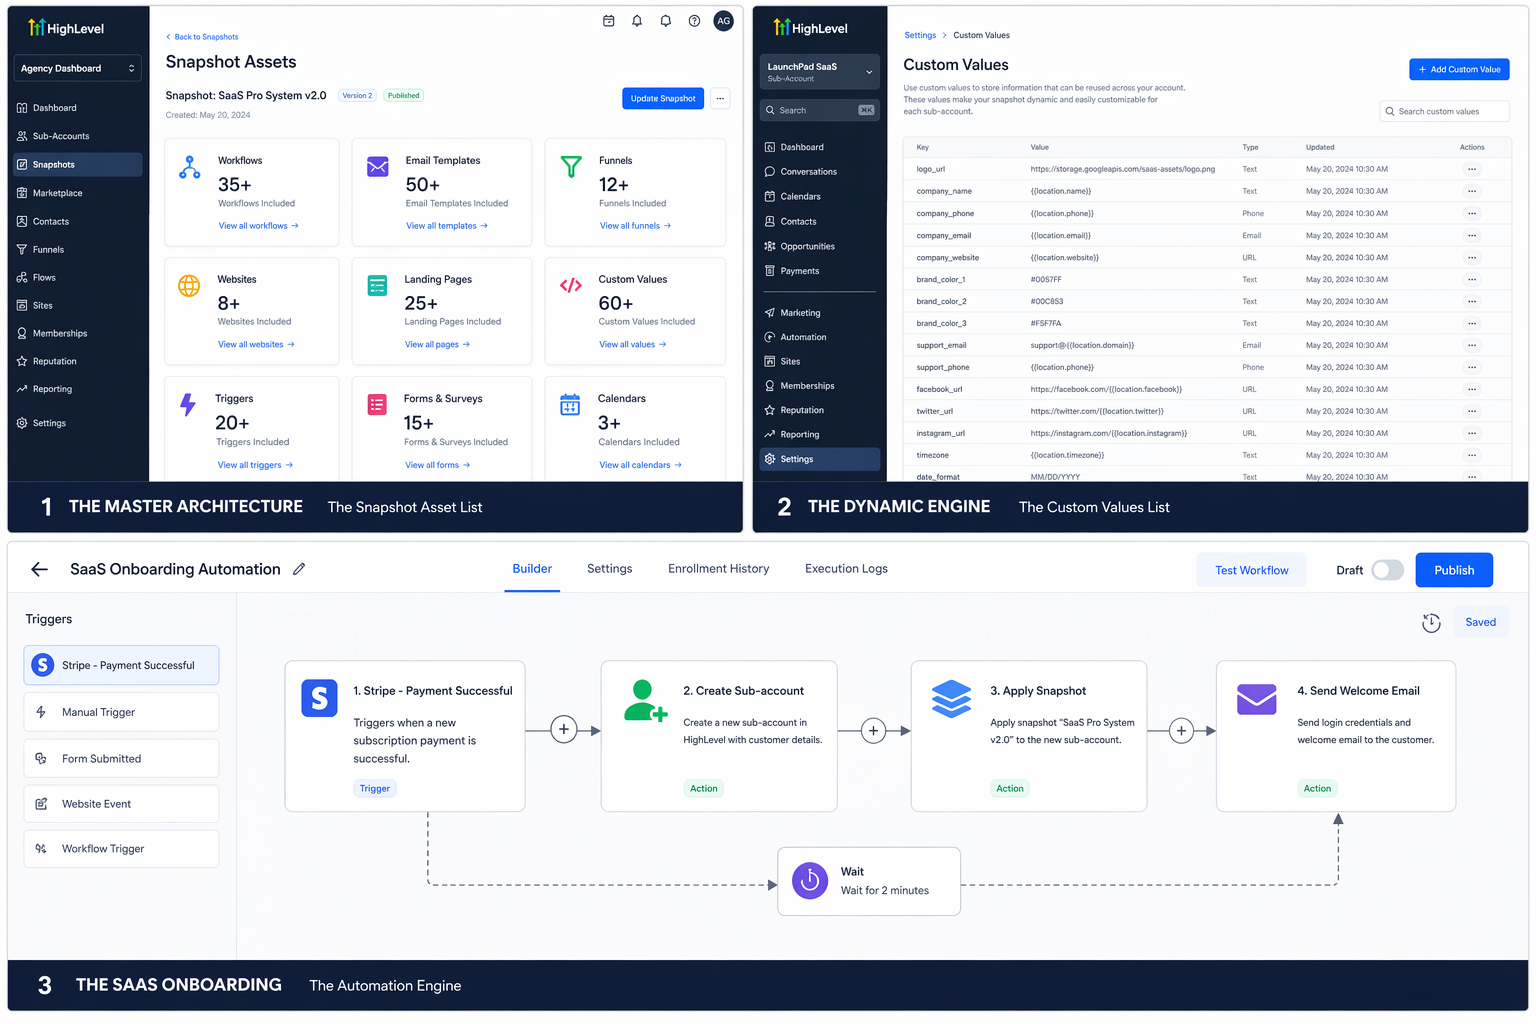Screen dimensions: 1536x1024
Task: Open Enrollment History tab
Action: pyautogui.click(x=718, y=569)
